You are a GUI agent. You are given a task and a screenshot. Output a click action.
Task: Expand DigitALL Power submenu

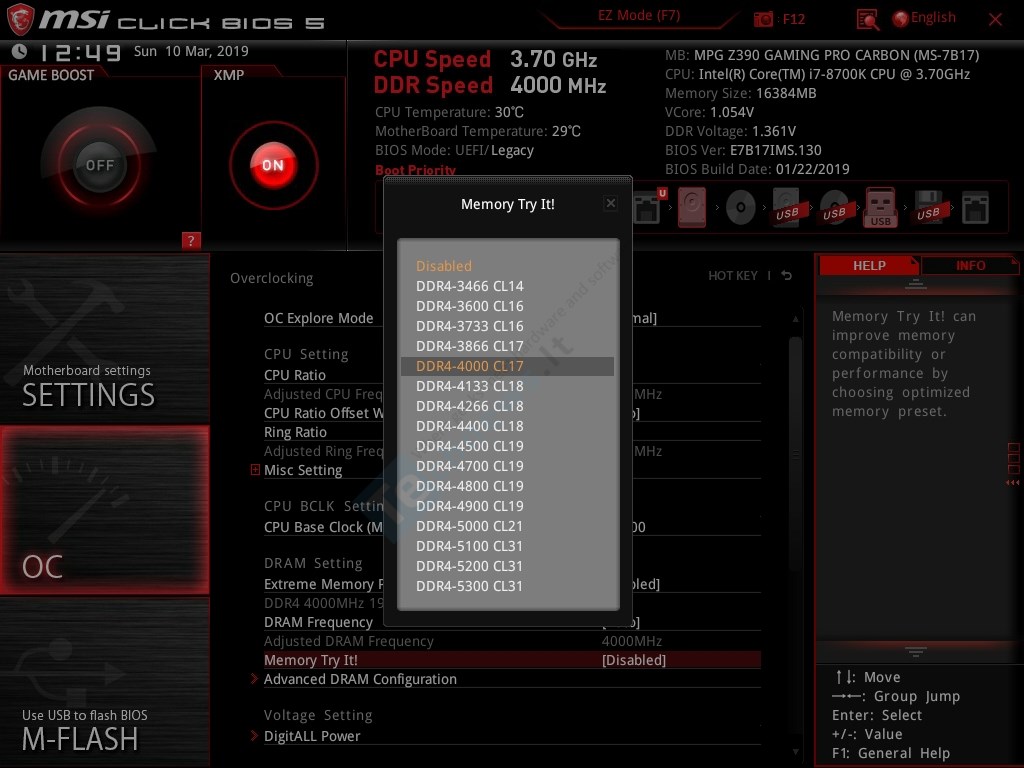(x=312, y=736)
